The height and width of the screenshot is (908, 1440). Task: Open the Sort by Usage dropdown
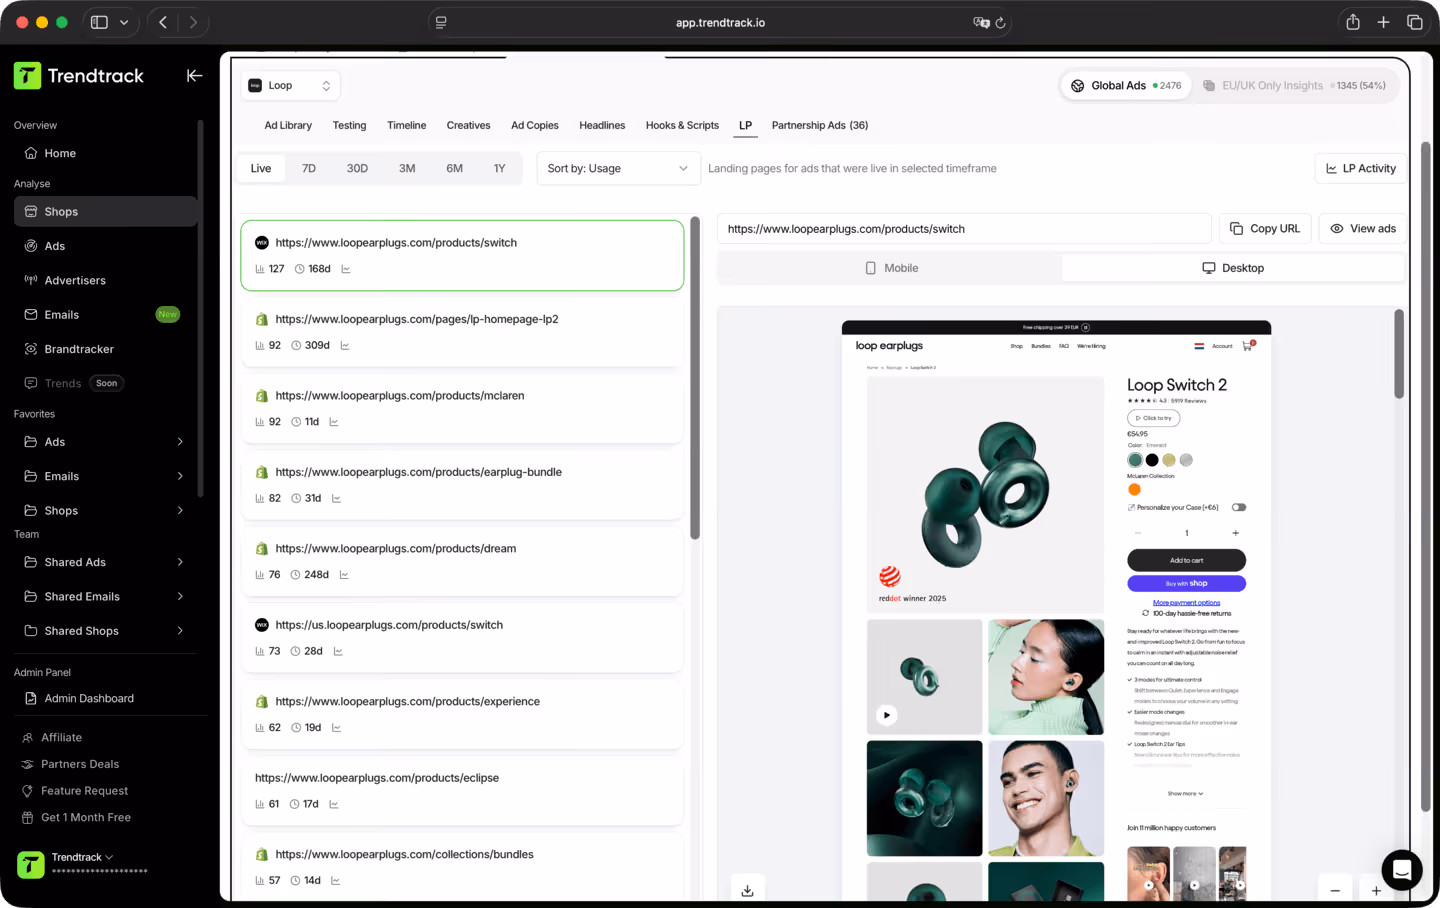[x=617, y=168]
